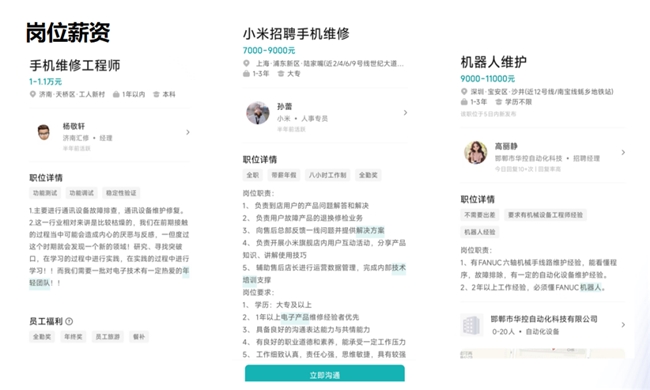
Task: Click the 学历：大专及以上 requirement line
Action: [x=277, y=305]
